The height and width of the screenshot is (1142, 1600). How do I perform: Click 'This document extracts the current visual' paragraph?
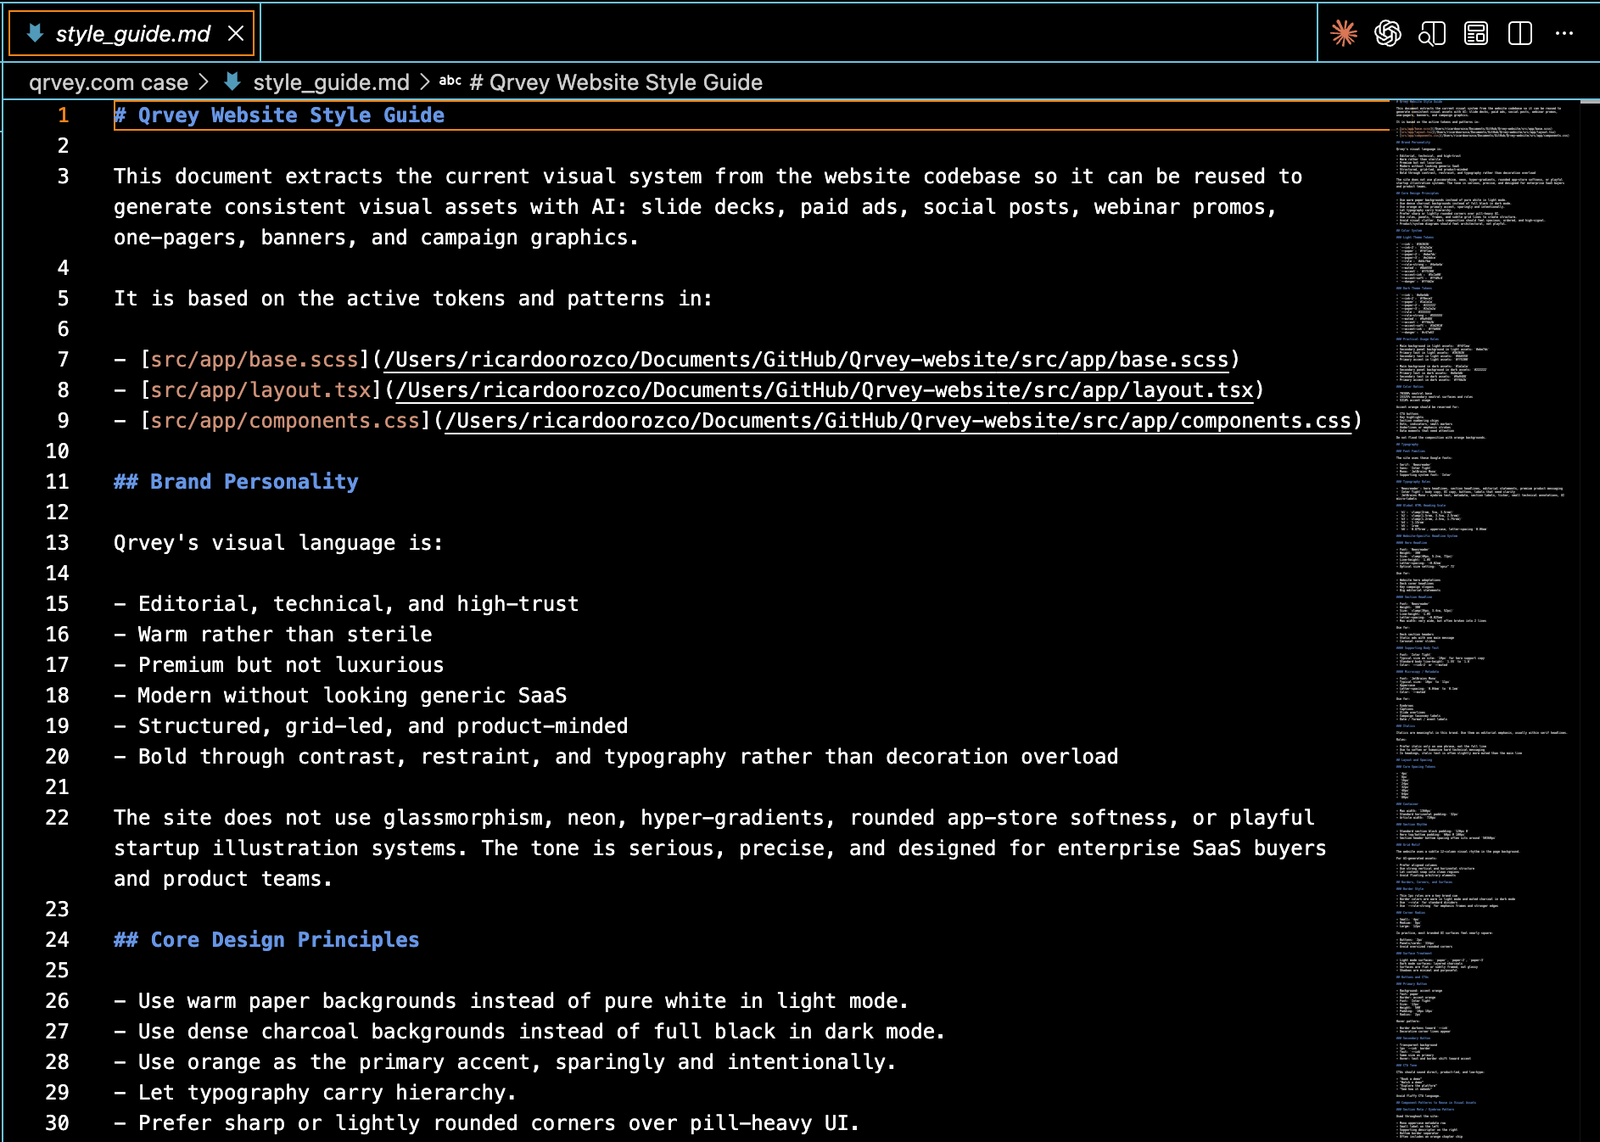point(708,207)
